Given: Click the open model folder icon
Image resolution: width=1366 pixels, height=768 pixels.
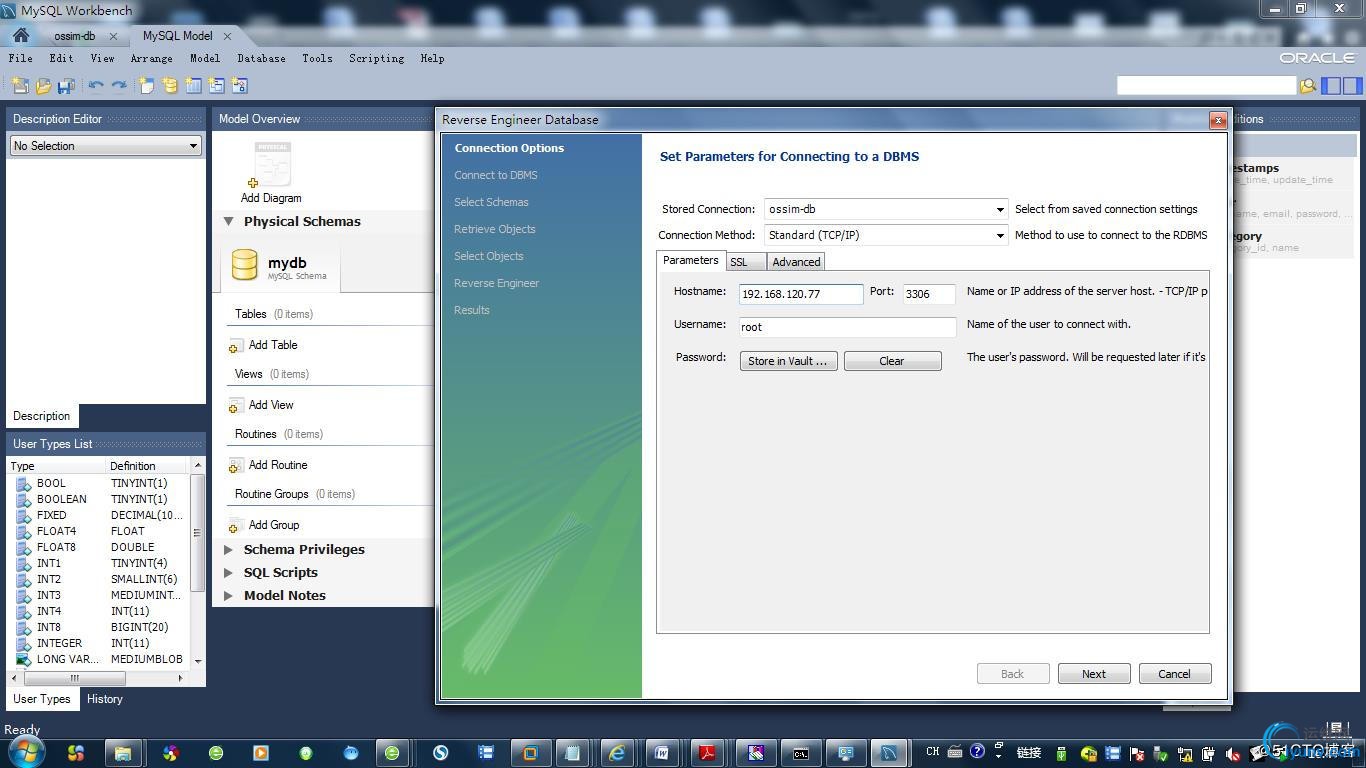Looking at the screenshot, I should 43,86.
